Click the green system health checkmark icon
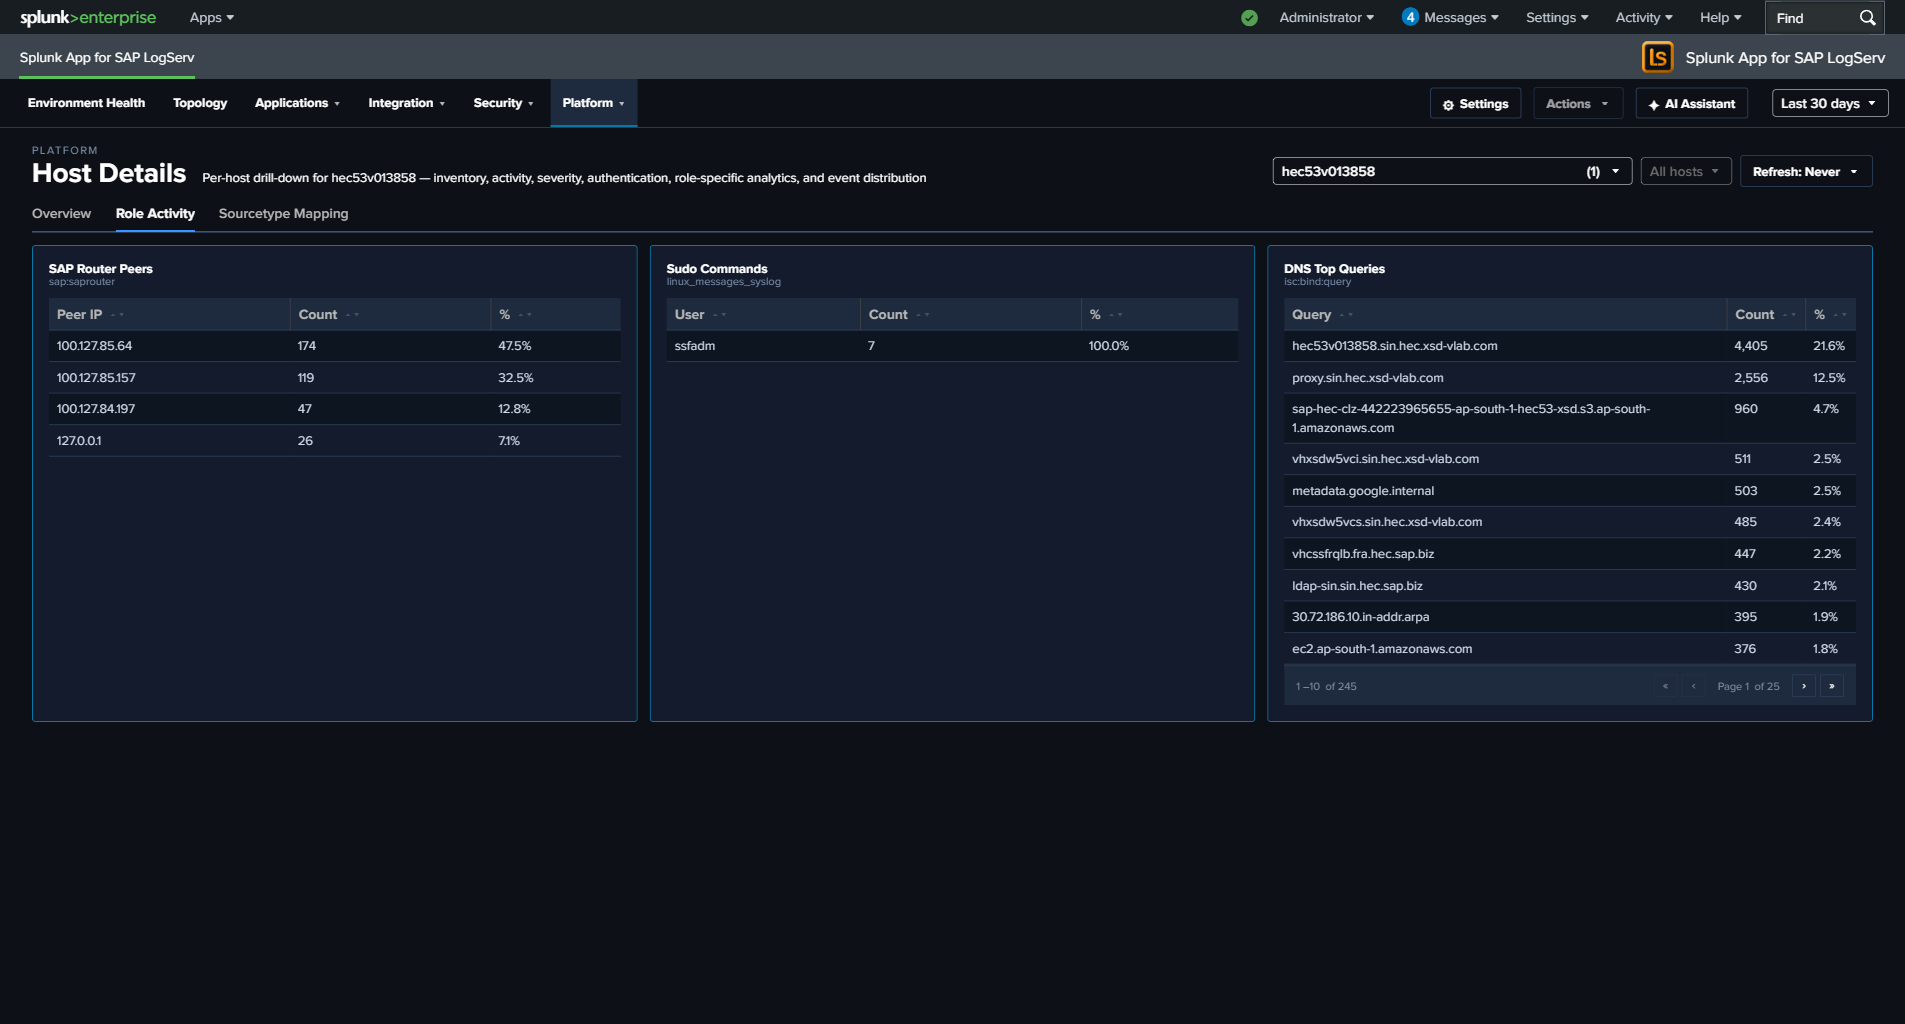Viewport: 1905px width, 1024px height. (x=1249, y=18)
